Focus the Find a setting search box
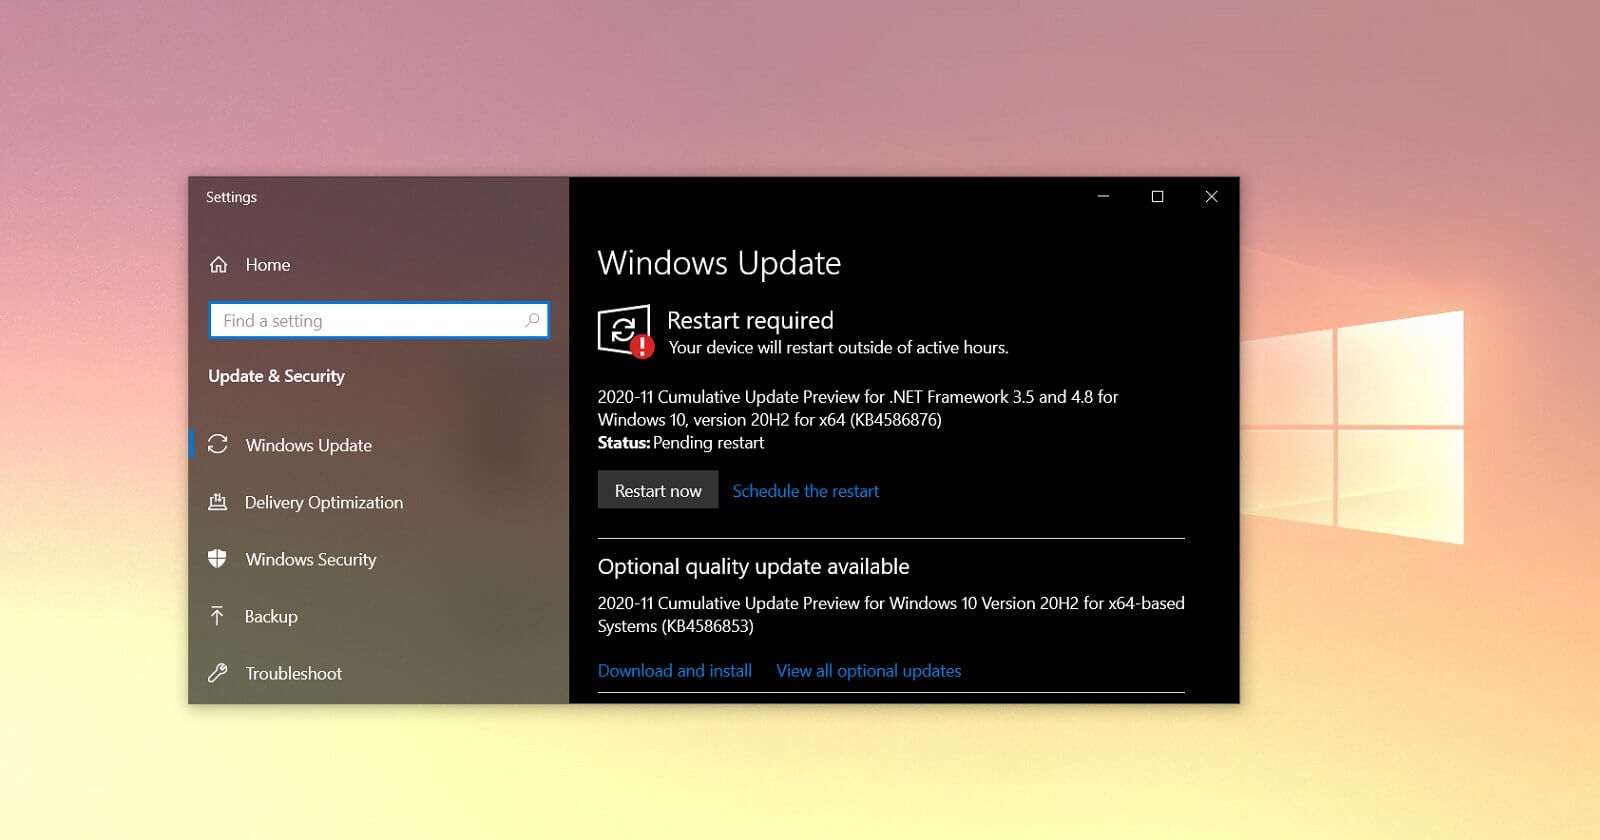Screen dimensions: 1600x840 (379, 320)
